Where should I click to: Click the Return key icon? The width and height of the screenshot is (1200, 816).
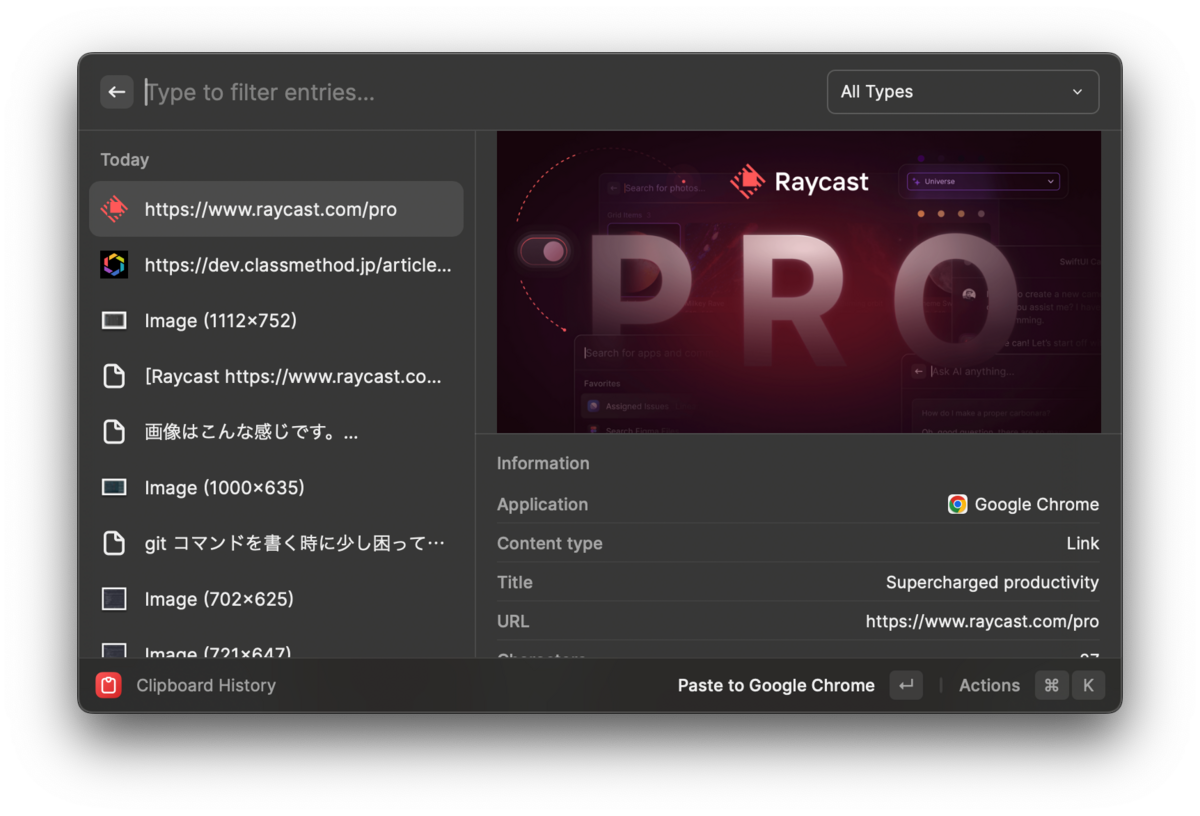point(906,685)
